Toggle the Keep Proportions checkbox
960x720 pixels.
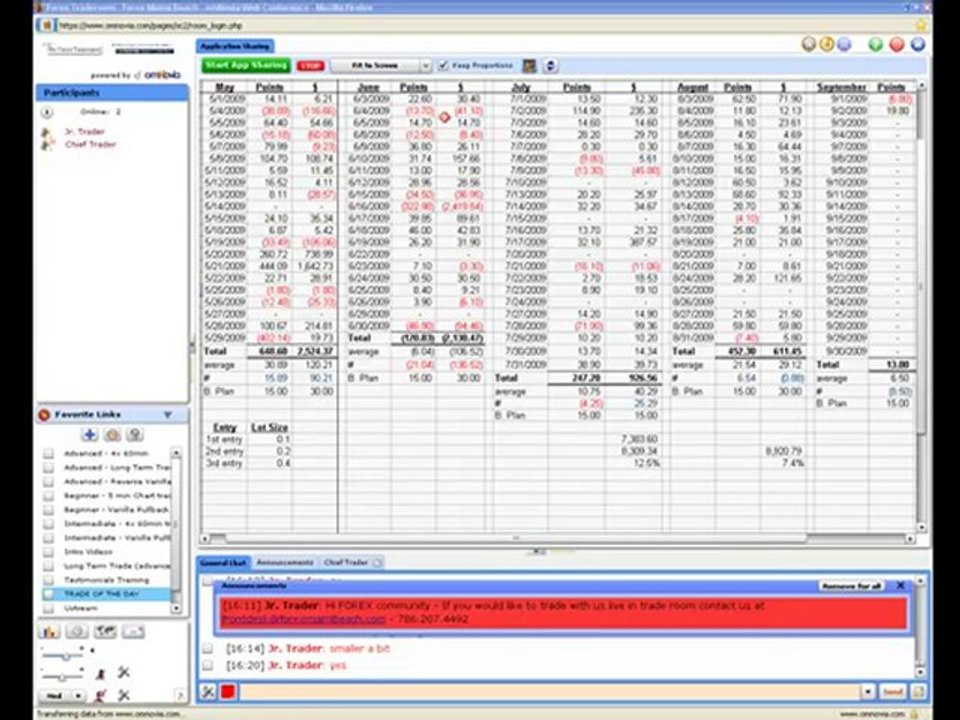tap(443, 66)
